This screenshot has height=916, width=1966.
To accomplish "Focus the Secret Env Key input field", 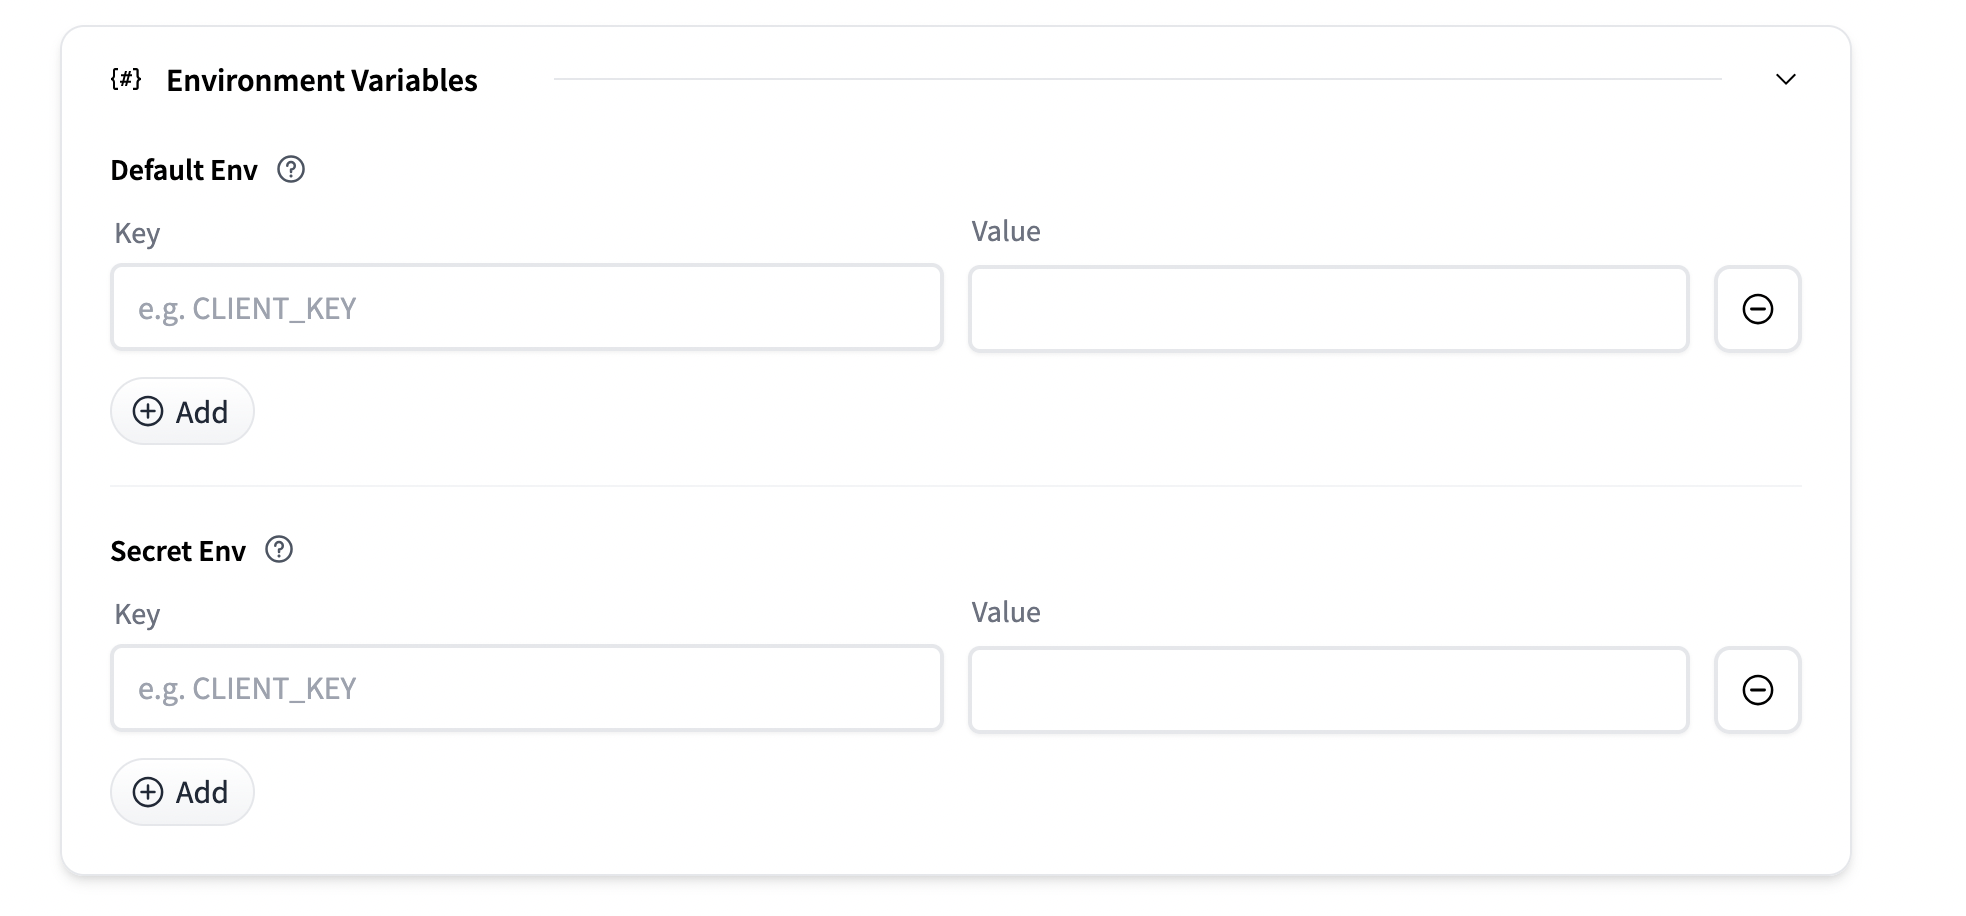I will click(526, 688).
